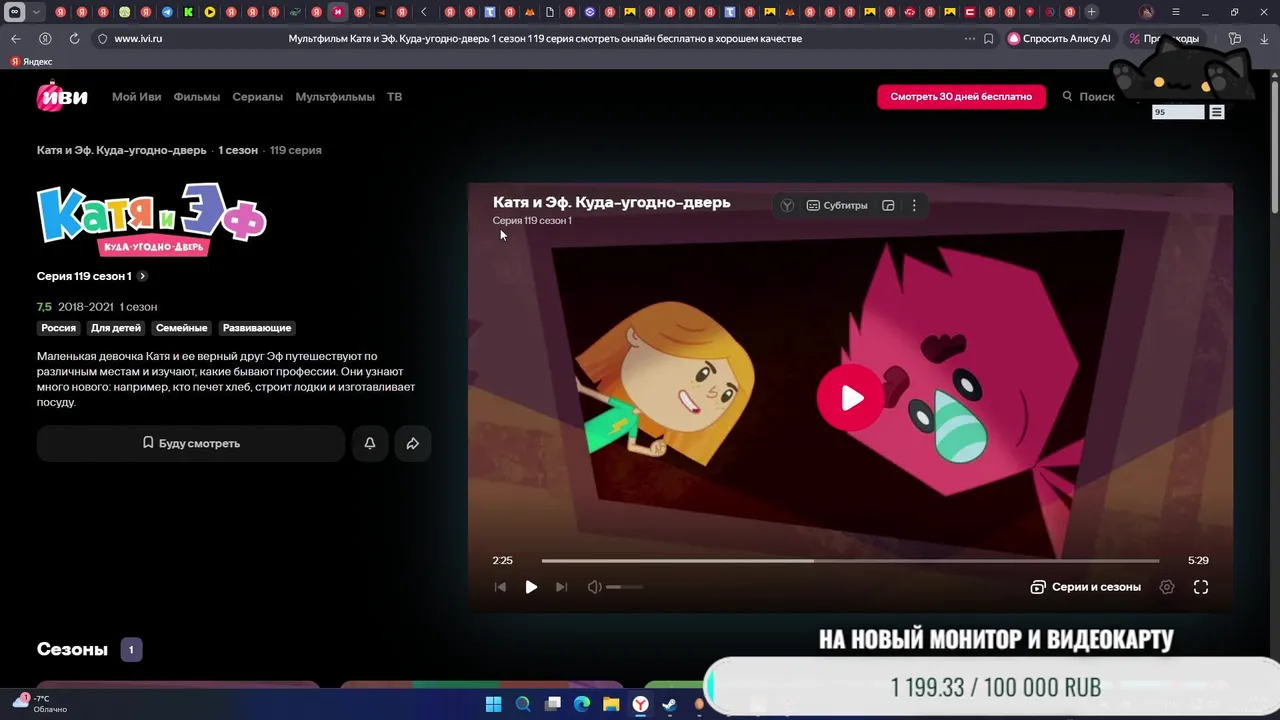
Task: Launch Microsoft Edge from the taskbar
Action: coord(582,705)
